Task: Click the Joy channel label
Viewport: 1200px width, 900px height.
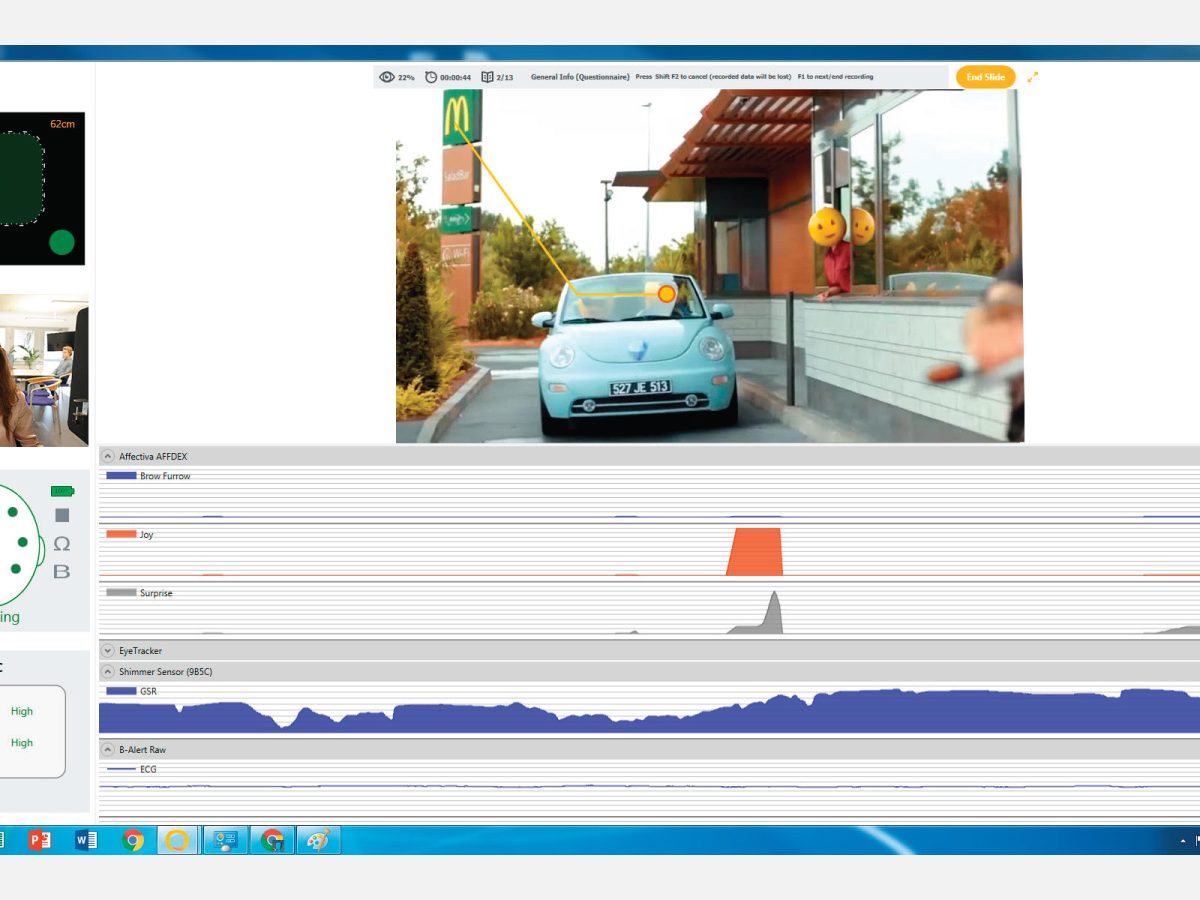Action: point(147,535)
